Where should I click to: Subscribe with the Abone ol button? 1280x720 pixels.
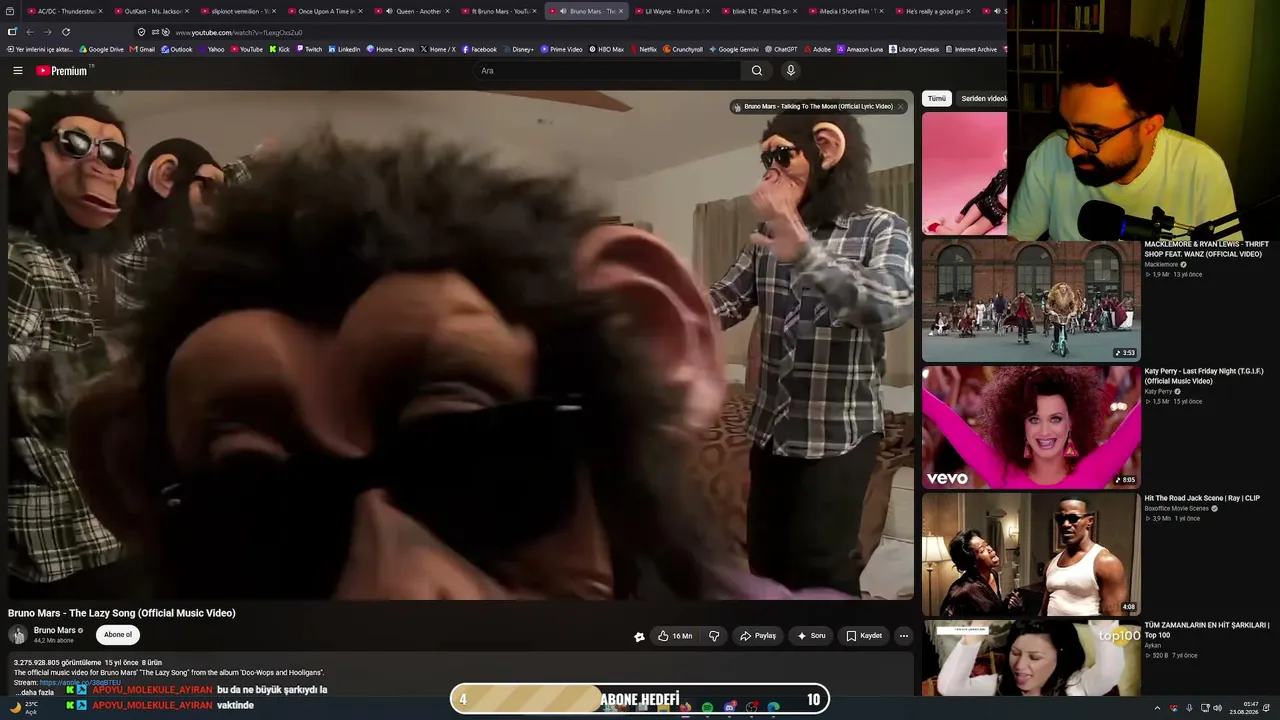coord(118,635)
